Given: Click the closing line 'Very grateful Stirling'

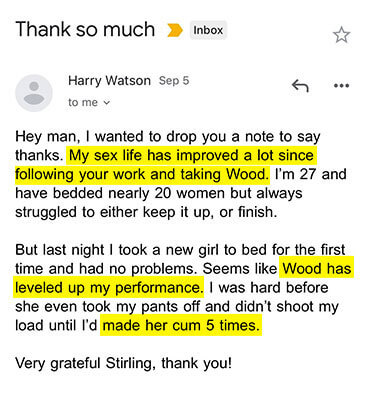Looking at the screenshot, I should coord(85,363).
